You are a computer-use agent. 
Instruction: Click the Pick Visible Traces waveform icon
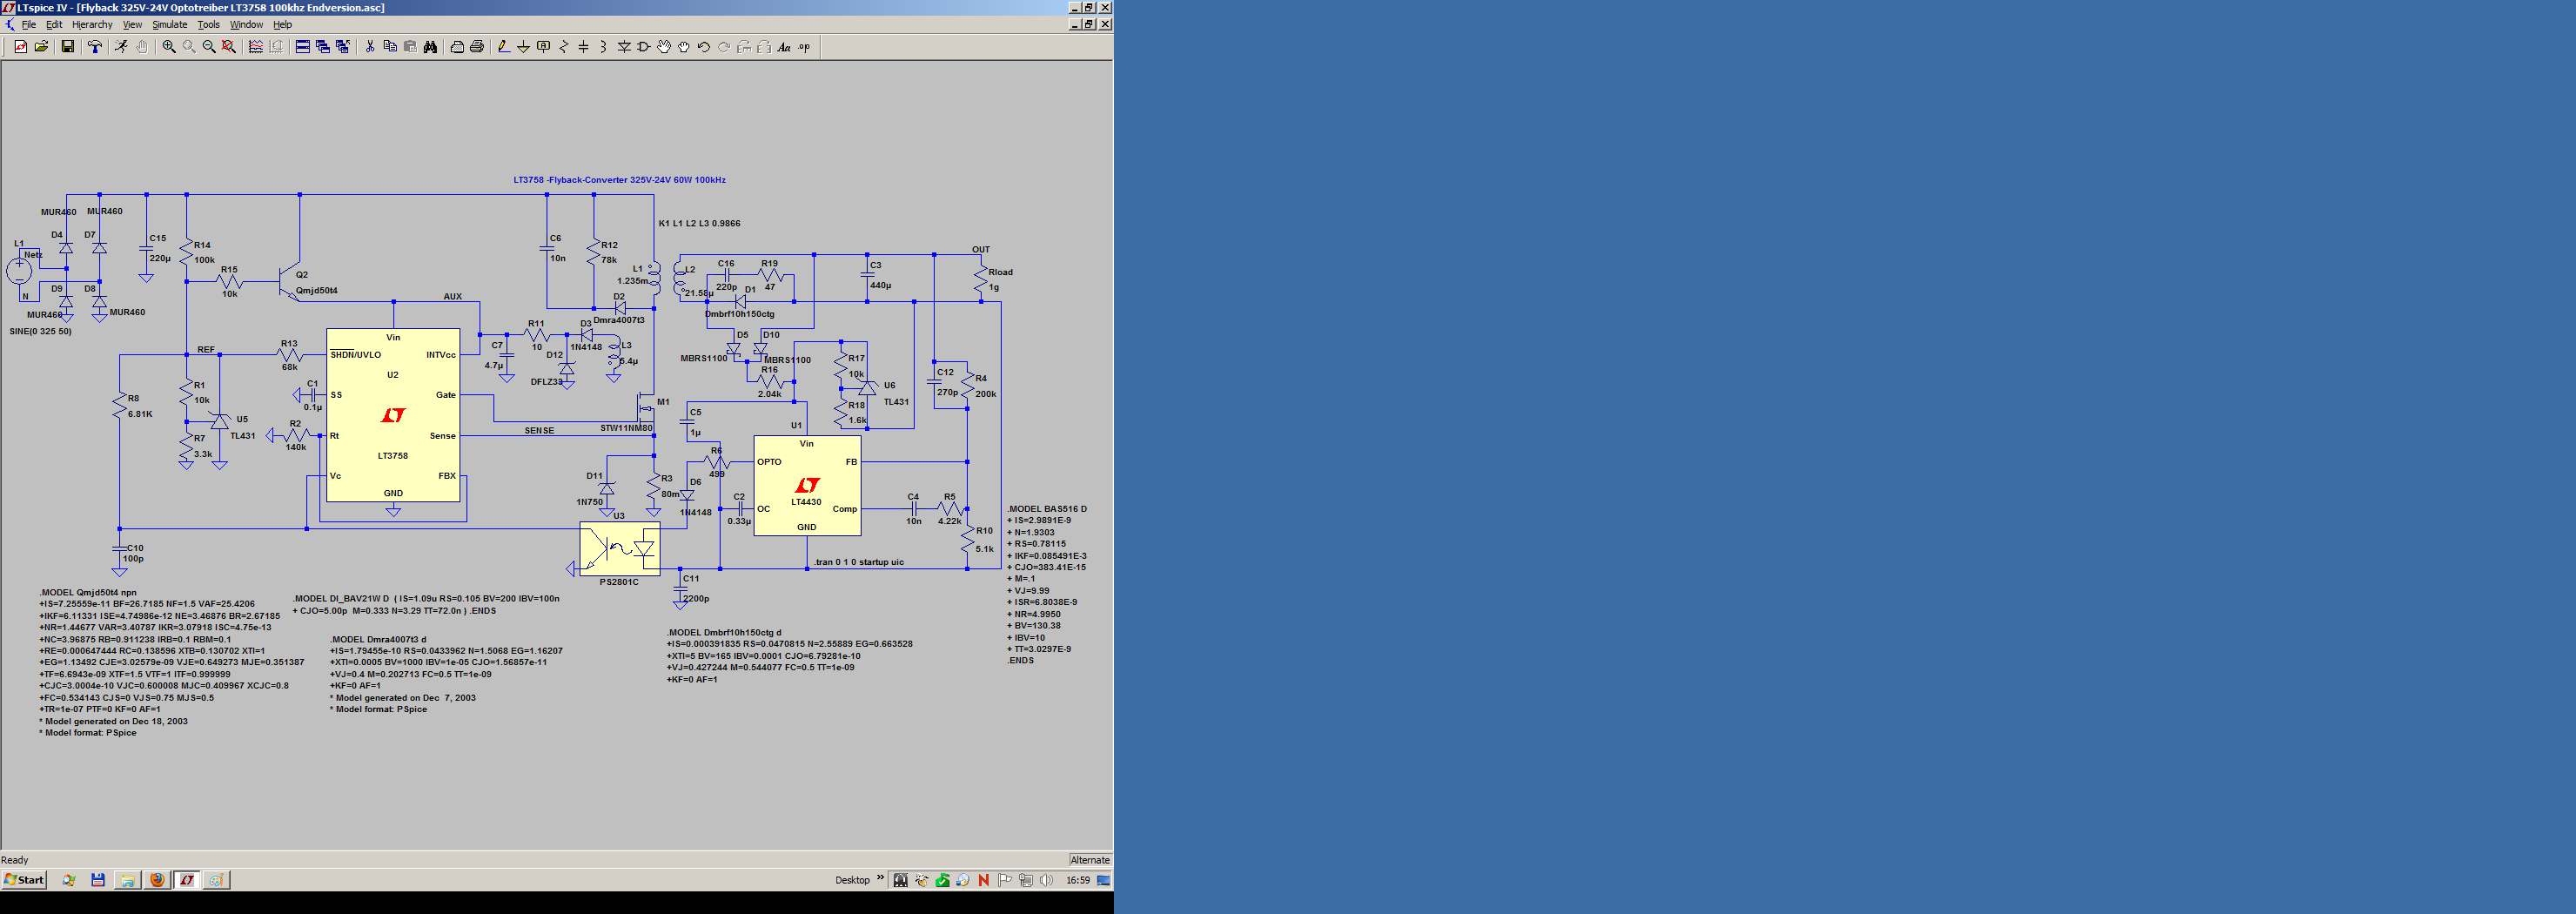coord(256,47)
